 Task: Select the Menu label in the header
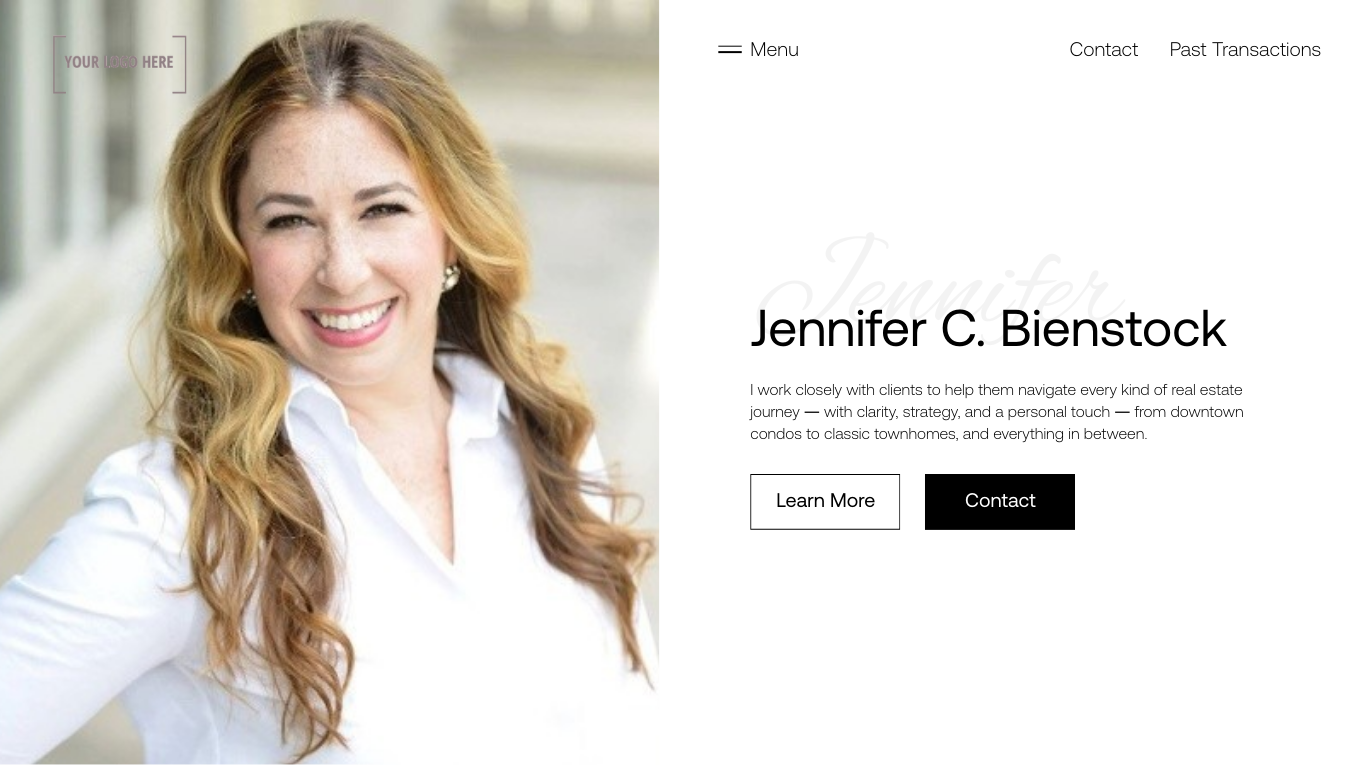click(774, 49)
